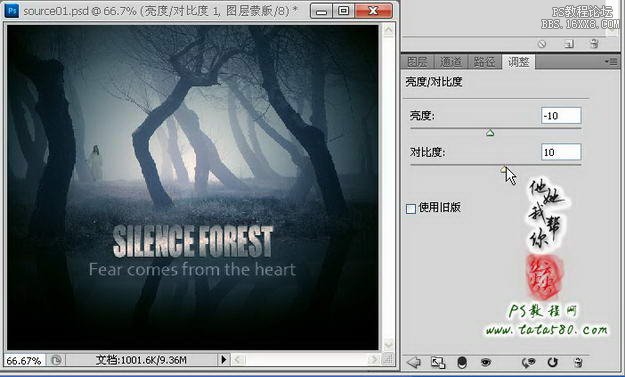The width and height of the screenshot is (625, 377).
Task: Click the 66.67% zoom field
Action: tap(24, 360)
